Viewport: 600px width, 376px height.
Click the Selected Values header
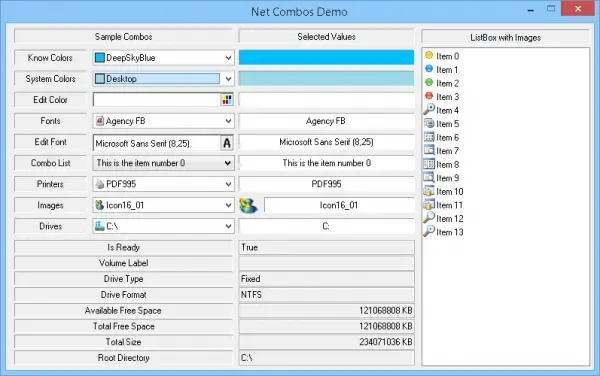(326, 37)
